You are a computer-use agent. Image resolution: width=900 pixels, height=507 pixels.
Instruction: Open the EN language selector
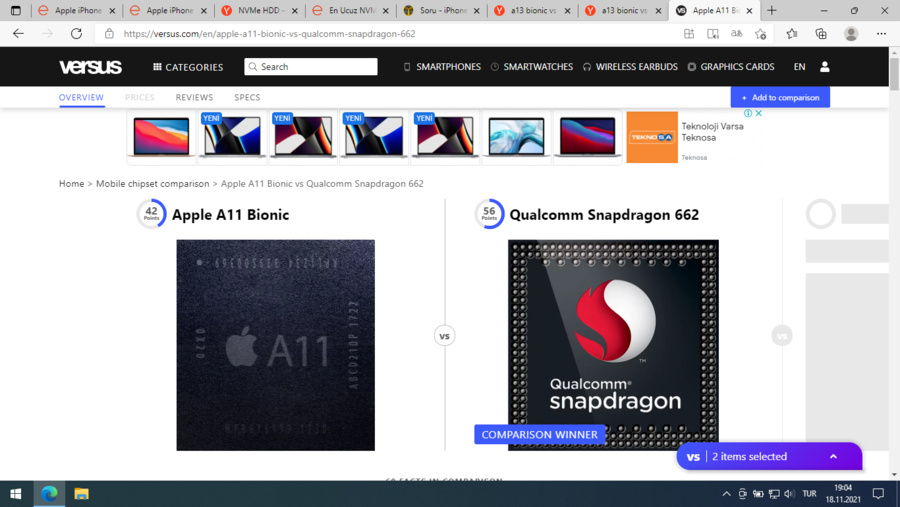[799, 67]
